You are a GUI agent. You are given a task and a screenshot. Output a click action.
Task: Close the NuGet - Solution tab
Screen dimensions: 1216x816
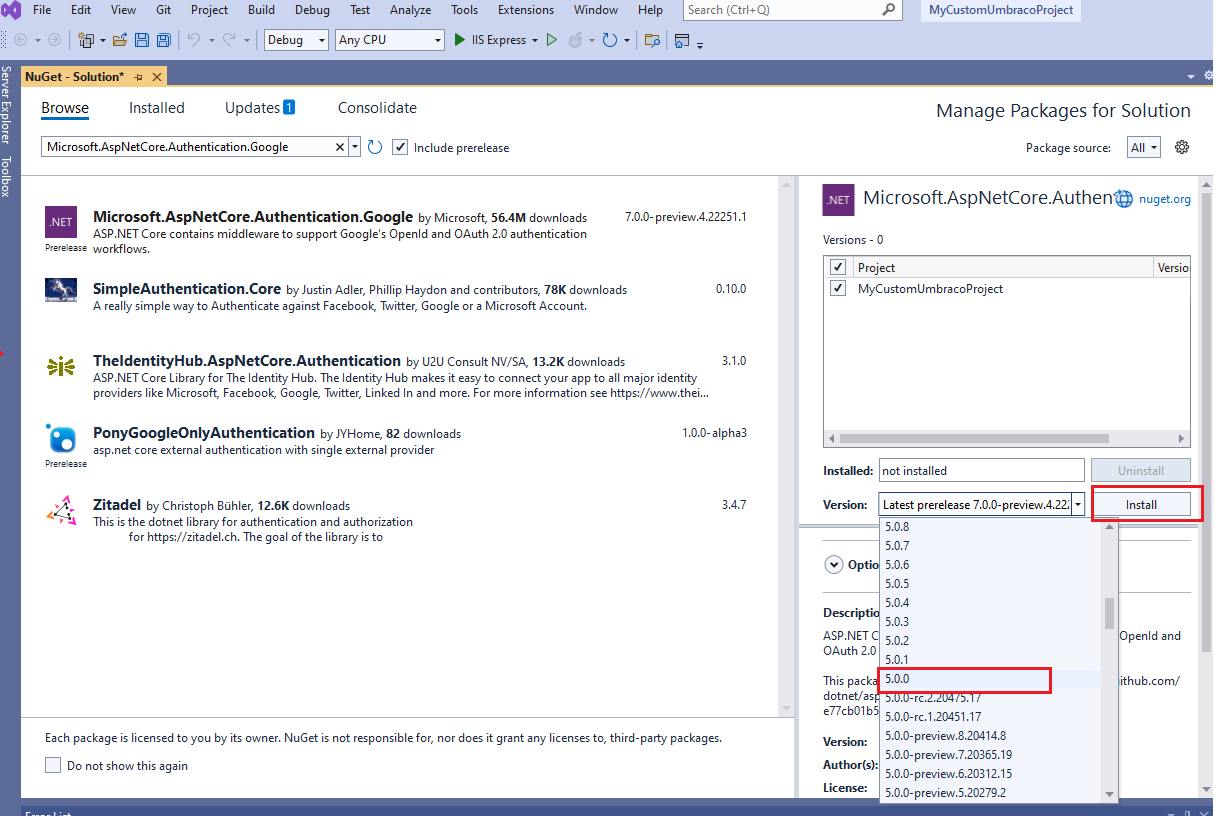tap(157, 77)
